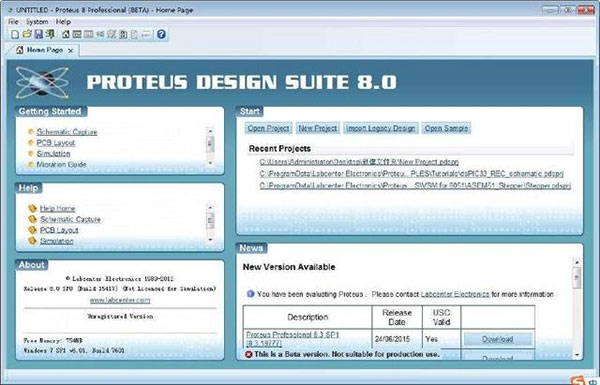The width and height of the screenshot is (600, 385).
Task: Open the Help Home link
Action: [x=57, y=209]
